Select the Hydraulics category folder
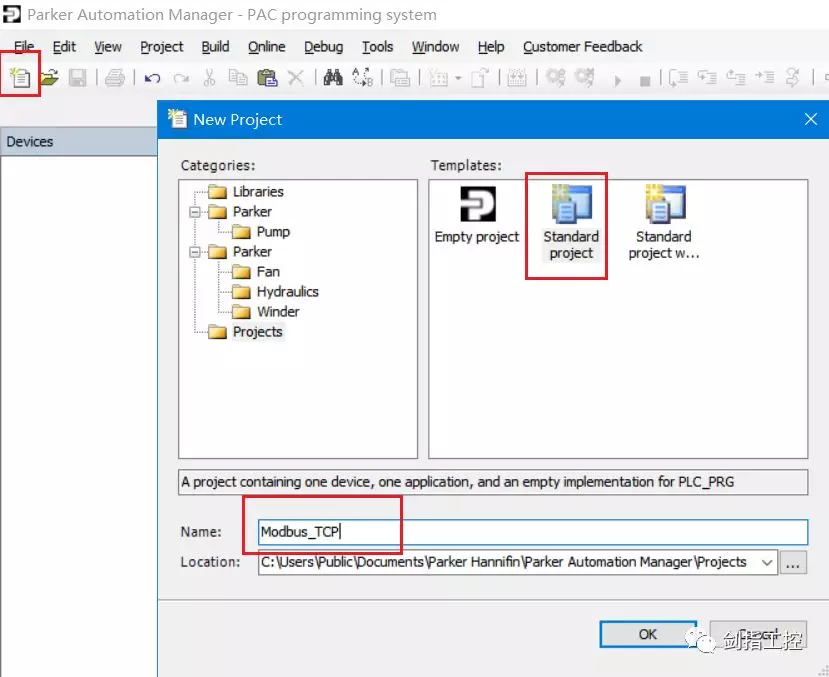This screenshot has width=829, height=677. (287, 292)
